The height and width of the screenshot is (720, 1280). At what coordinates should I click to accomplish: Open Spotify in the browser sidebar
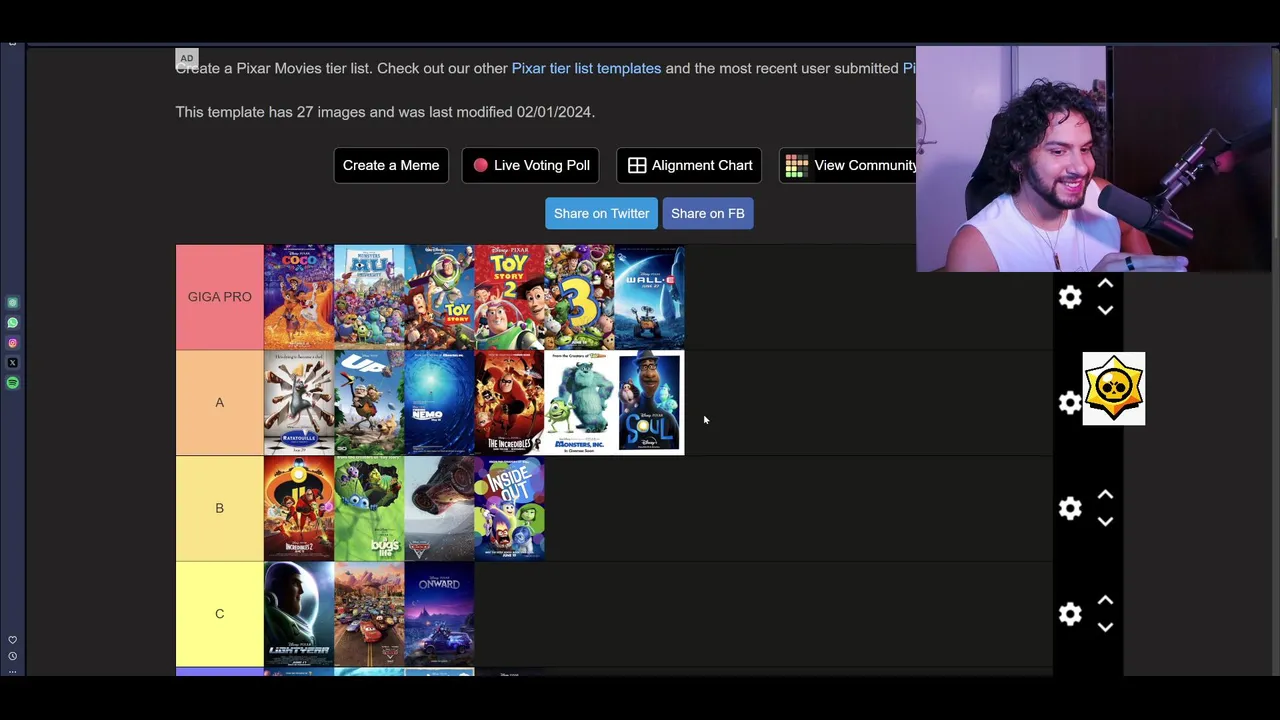(12, 383)
